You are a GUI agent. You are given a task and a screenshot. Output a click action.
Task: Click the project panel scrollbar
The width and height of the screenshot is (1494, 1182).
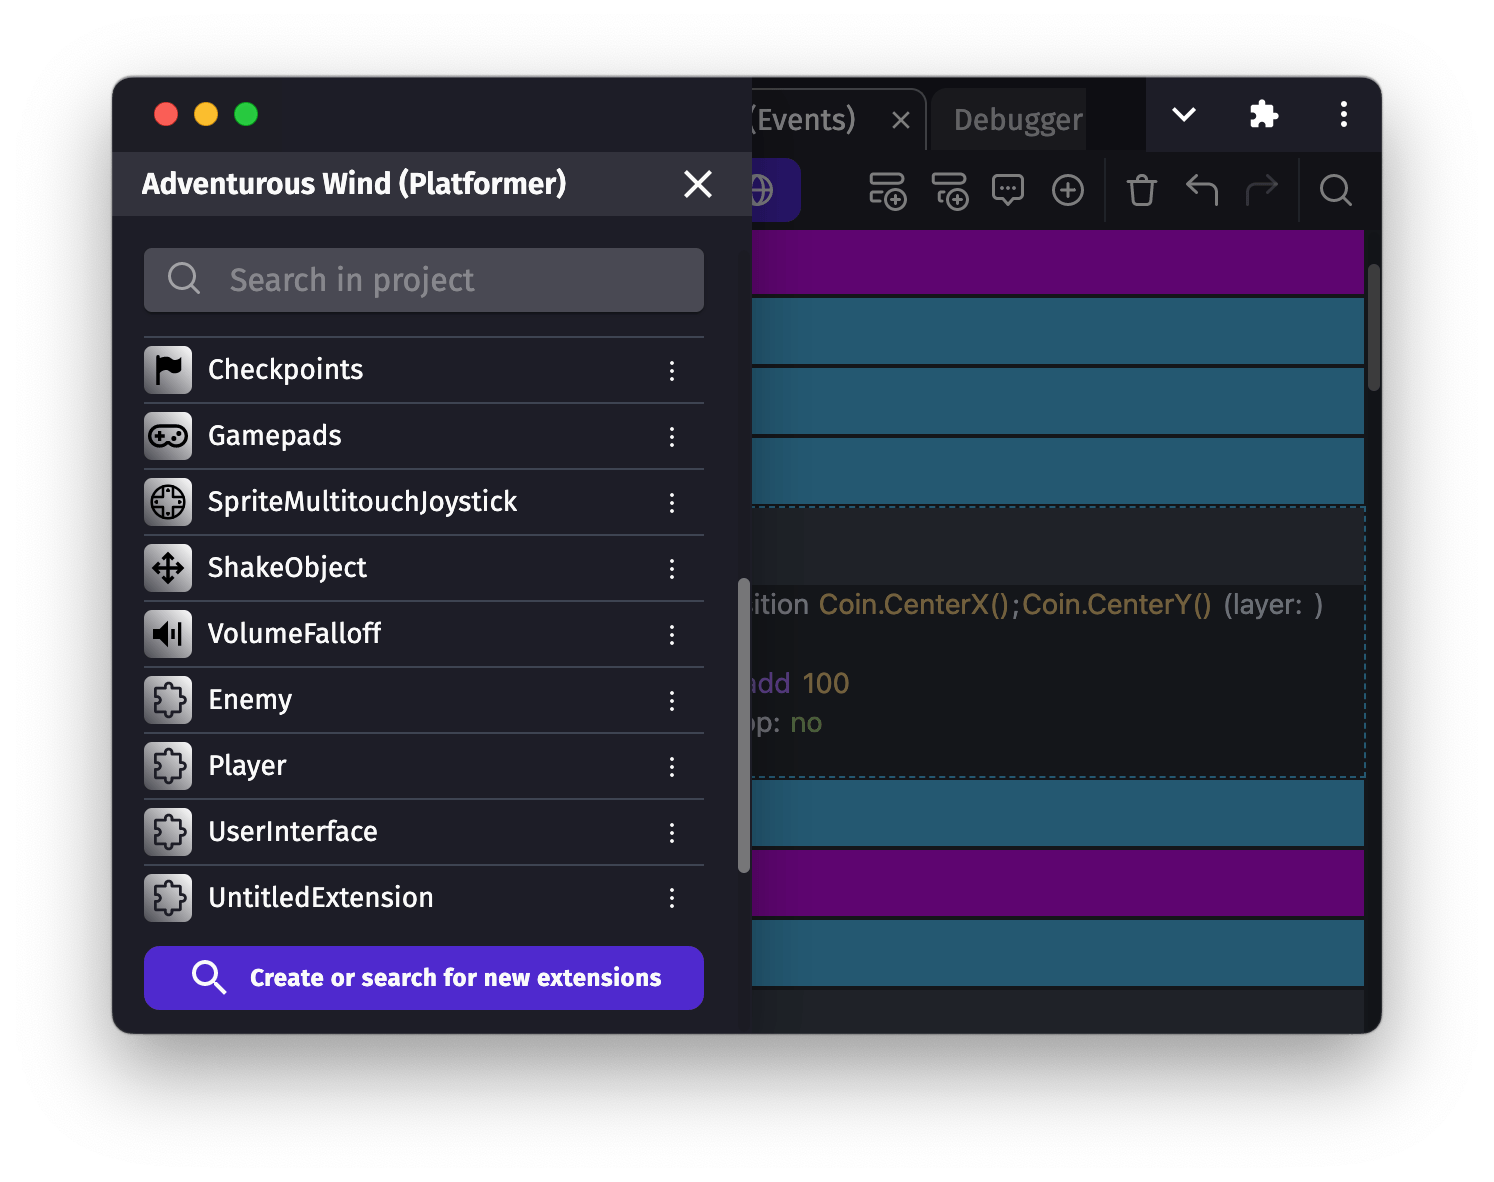[743, 725]
